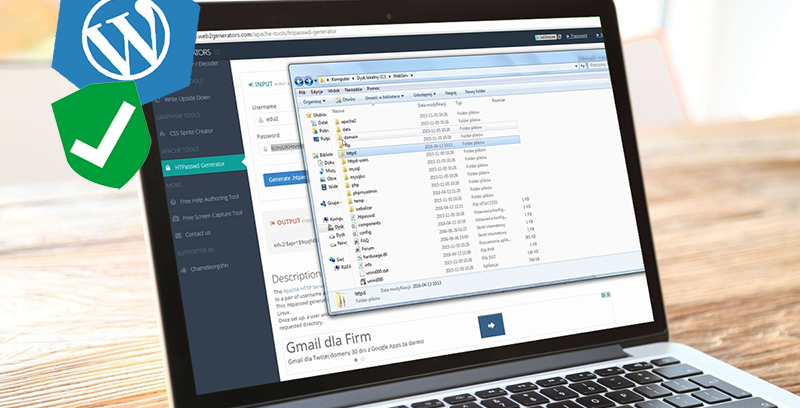Open the Widok menu

(334, 91)
